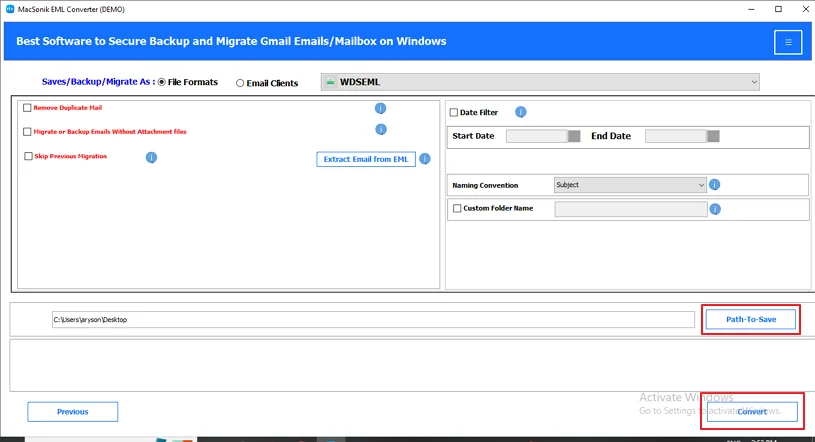This screenshot has height=442, width=815.
Task: Click the MacSonik app icon in title bar
Action: pos(10,9)
